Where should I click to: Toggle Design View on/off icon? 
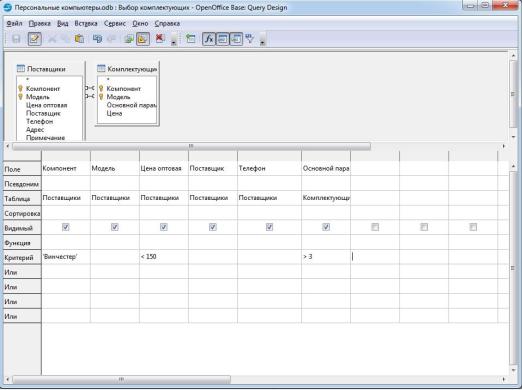[x=143, y=39]
